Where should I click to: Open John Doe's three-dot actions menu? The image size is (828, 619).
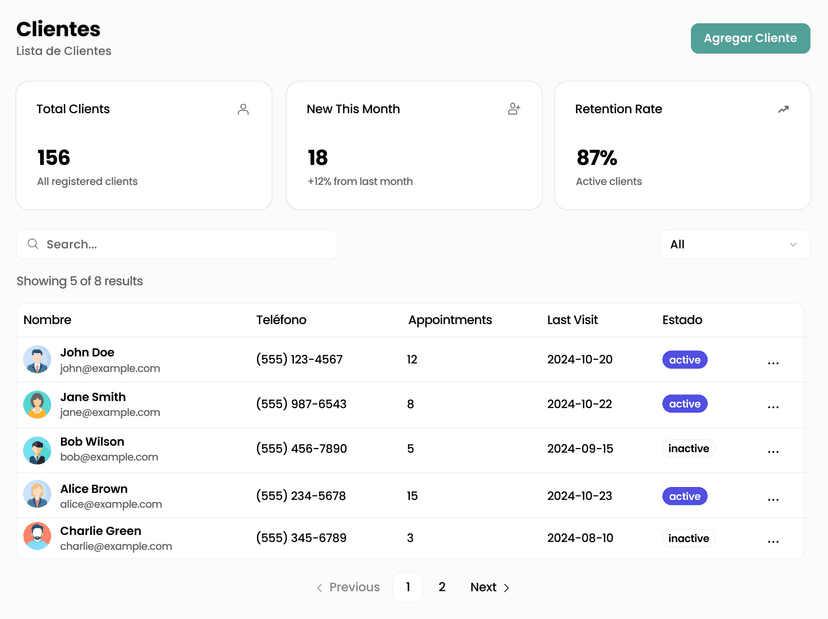pos(773,363)
